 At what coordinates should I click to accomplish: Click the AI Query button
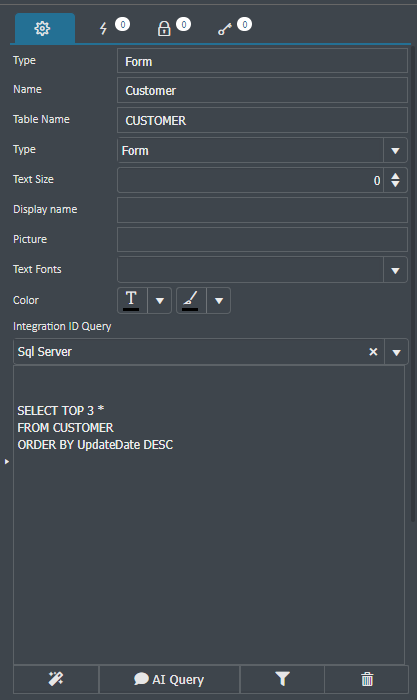tap(169, 679)
